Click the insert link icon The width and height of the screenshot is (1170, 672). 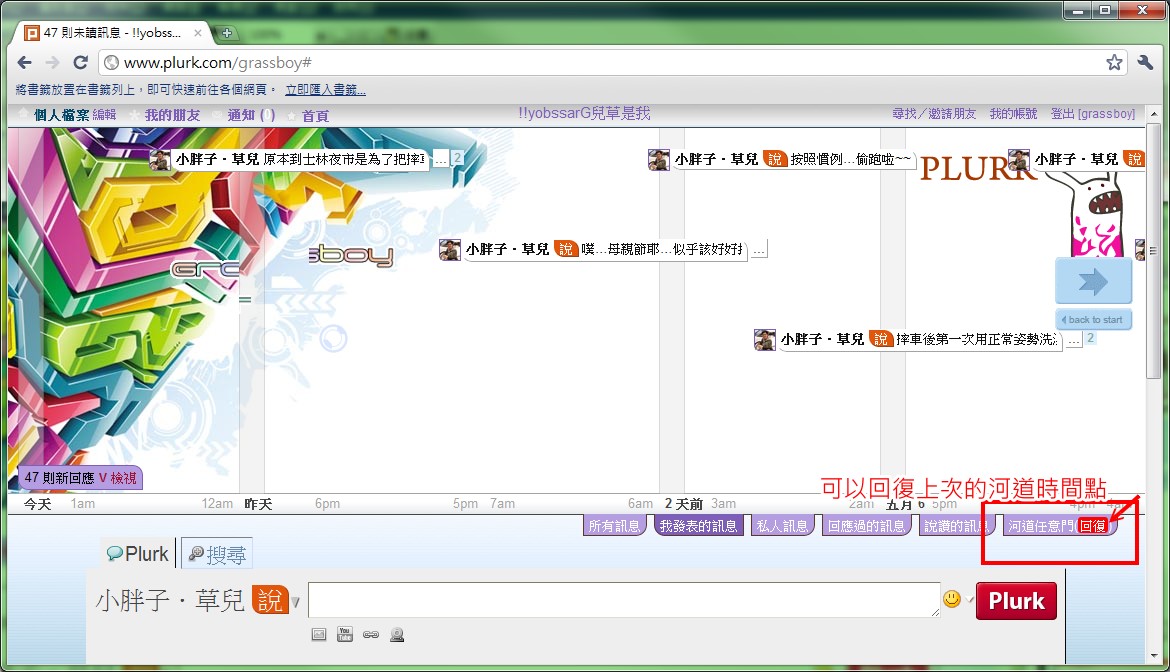[371, 635]
